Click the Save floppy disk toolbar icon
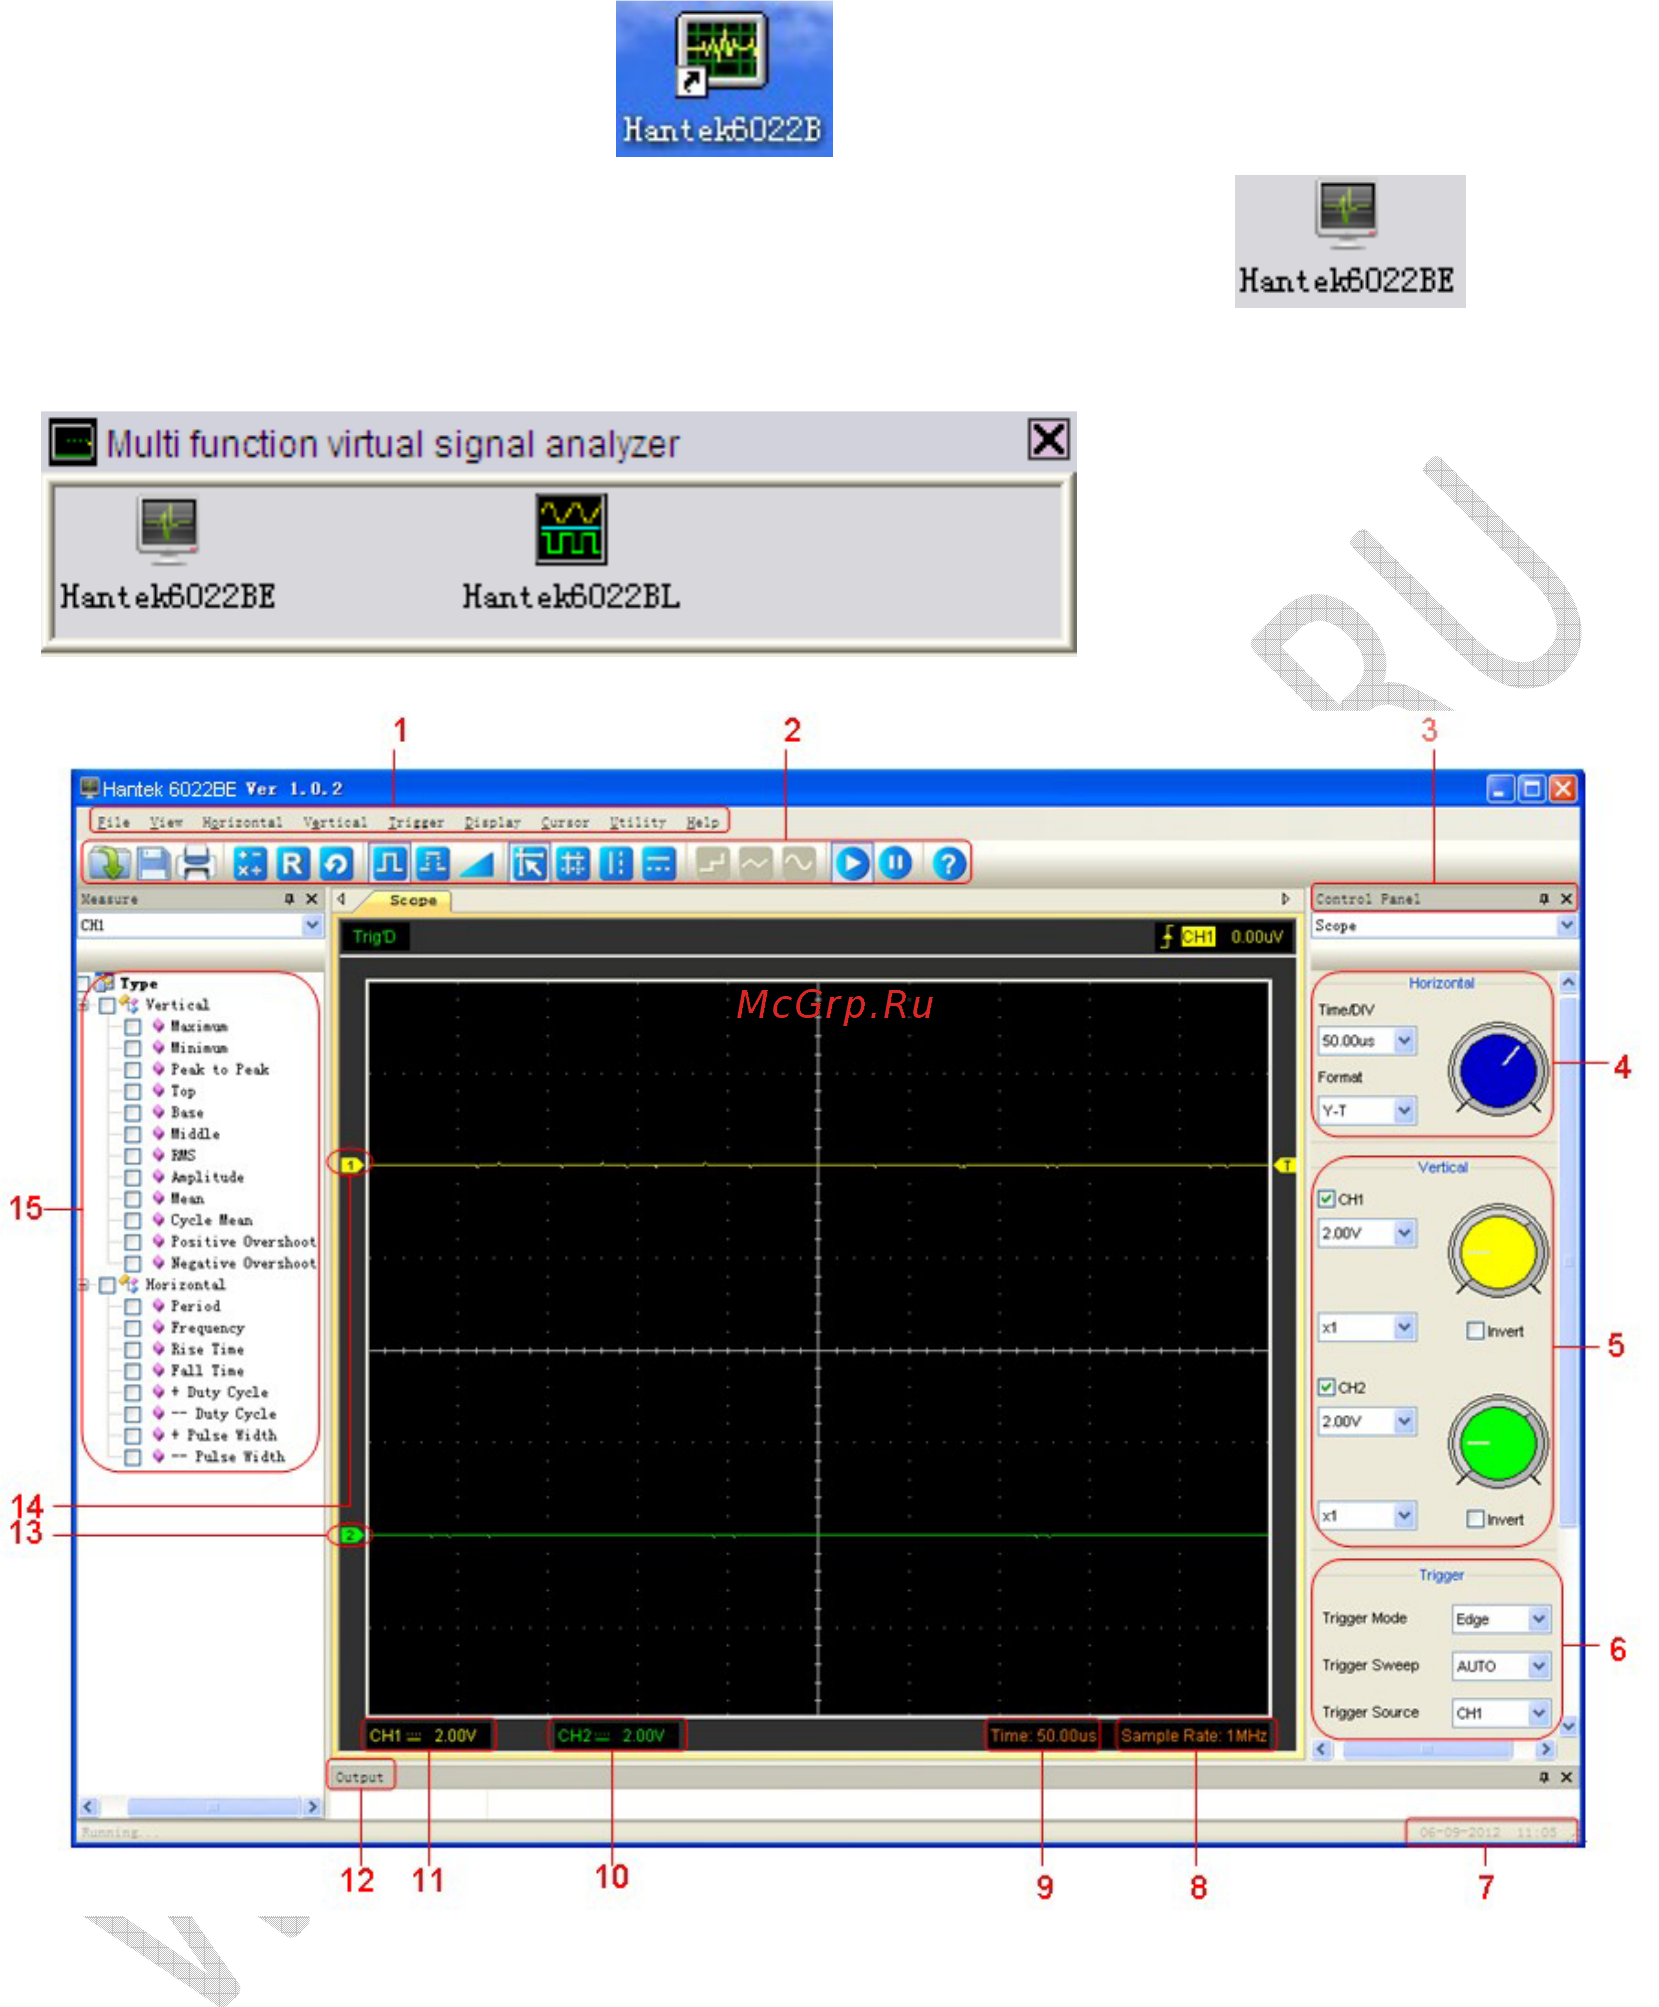 153,864
